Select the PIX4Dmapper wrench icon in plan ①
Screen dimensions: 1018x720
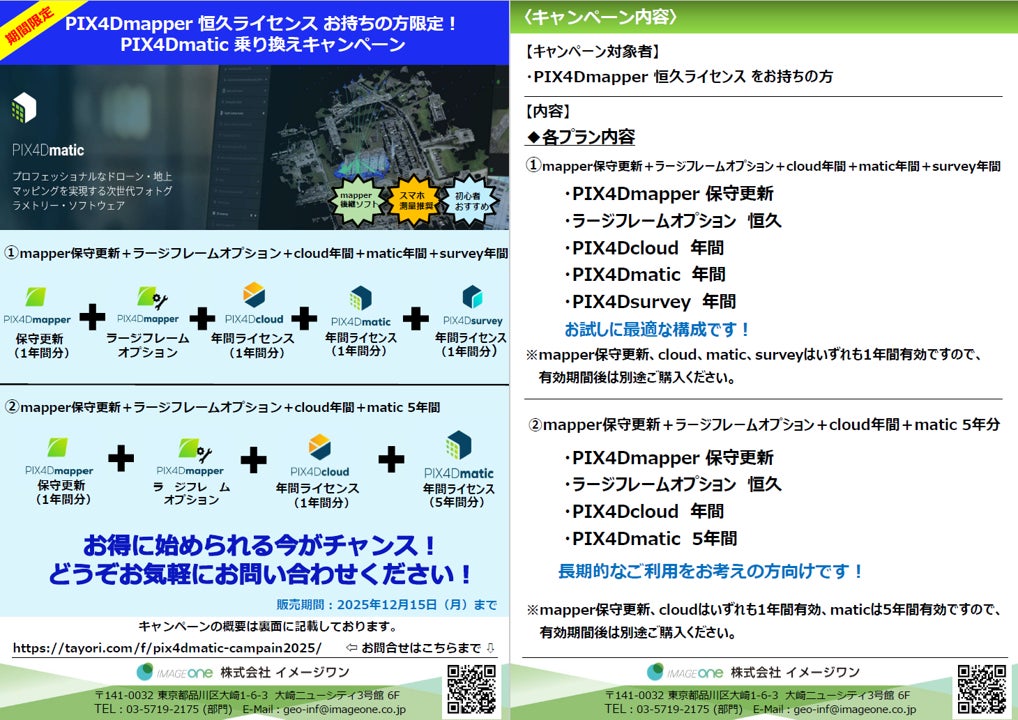pos(152,297)
